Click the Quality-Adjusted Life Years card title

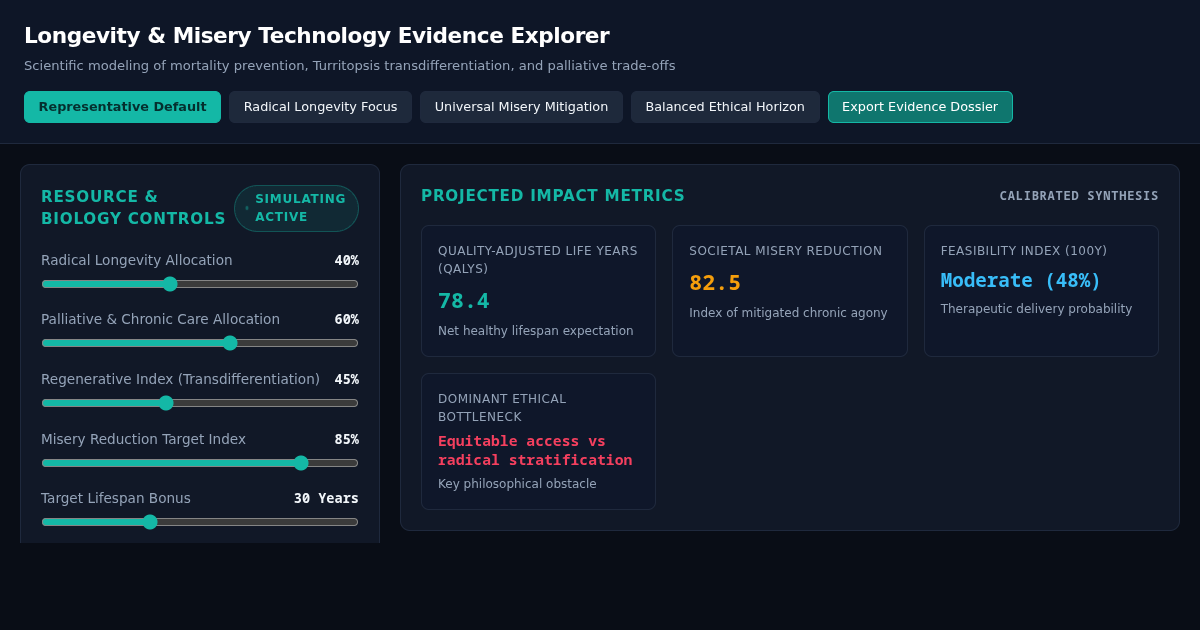(x=538, y=260)
